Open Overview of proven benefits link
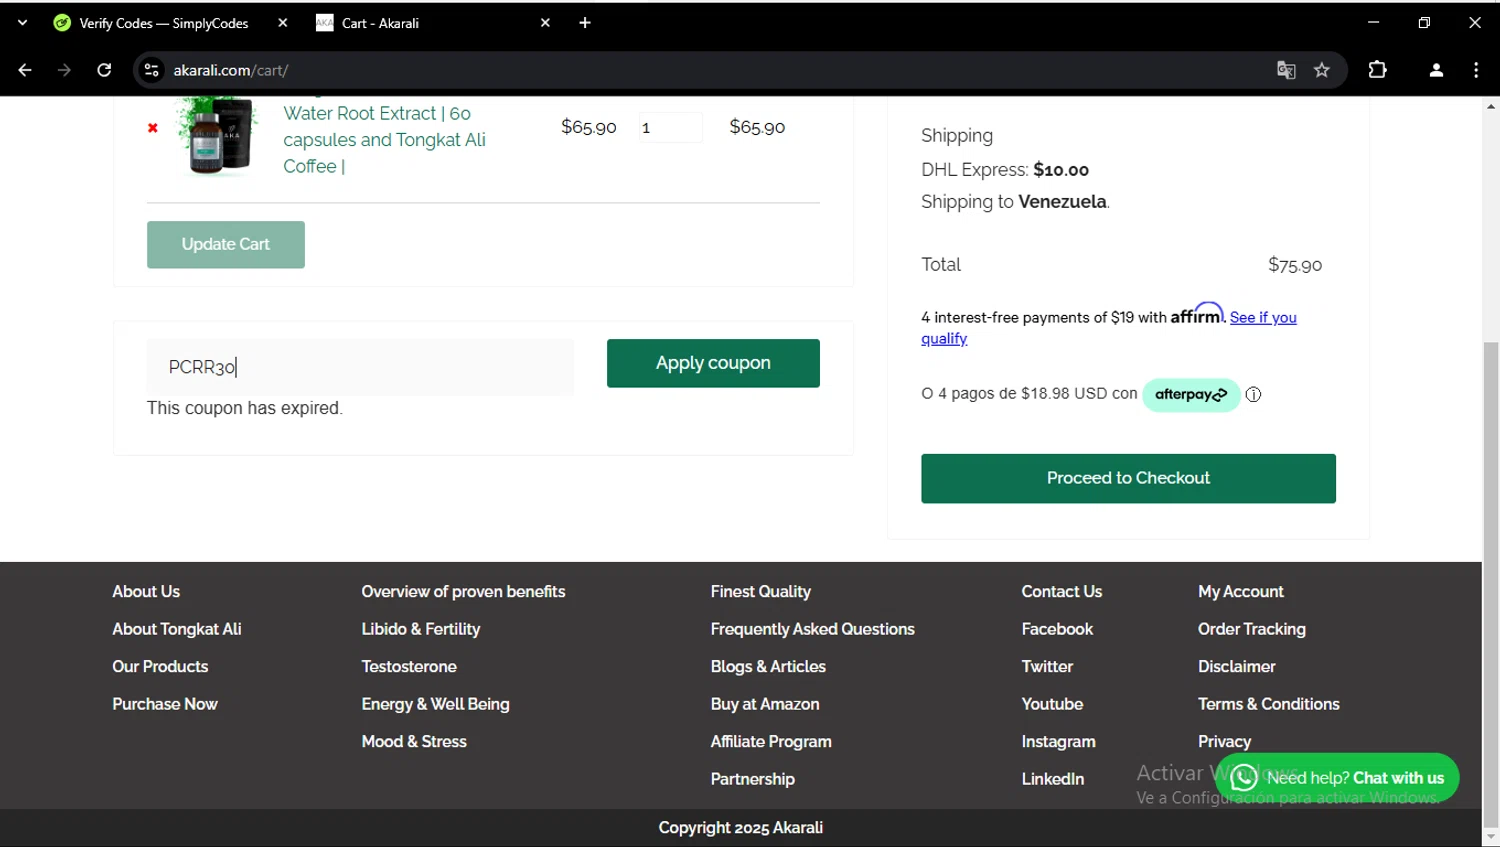The width and height of the screenshot is (1500, 847). pyautogui.click(x=463, y=592)
